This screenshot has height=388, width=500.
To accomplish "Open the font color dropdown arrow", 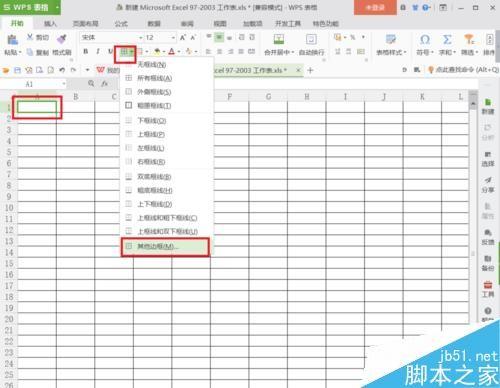I will click(179, 52).
